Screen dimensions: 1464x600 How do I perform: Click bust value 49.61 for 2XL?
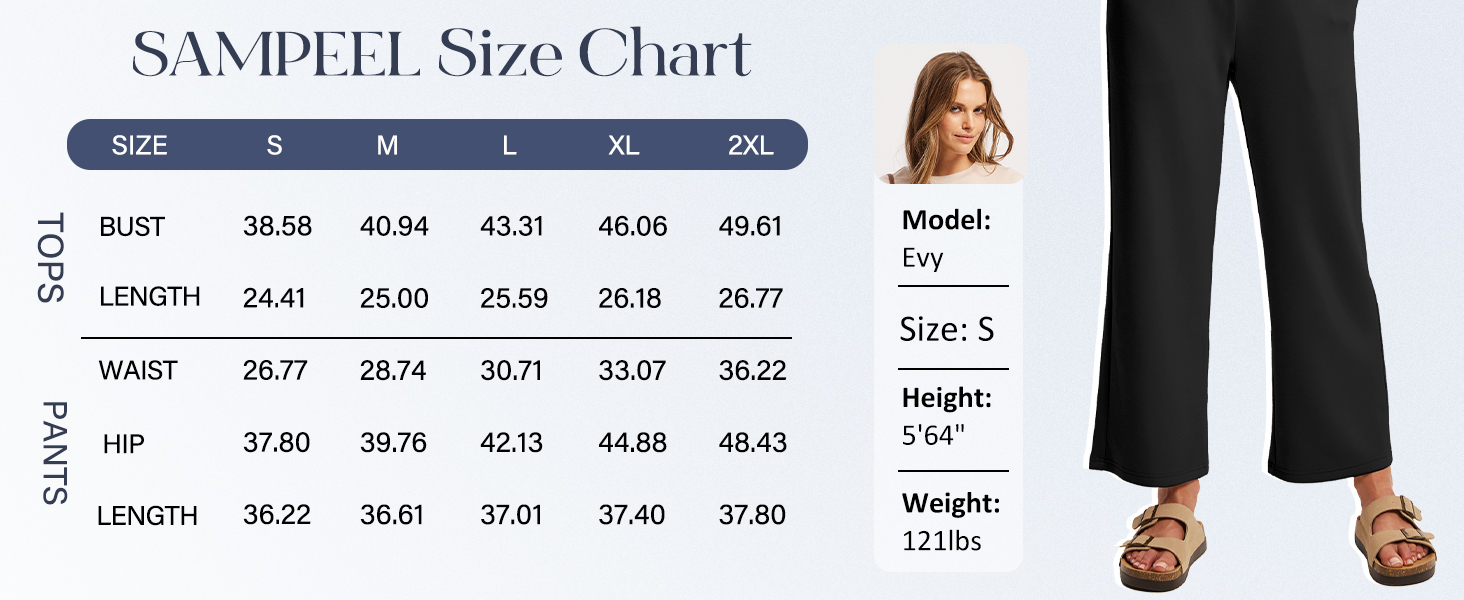tap(750, 227)
